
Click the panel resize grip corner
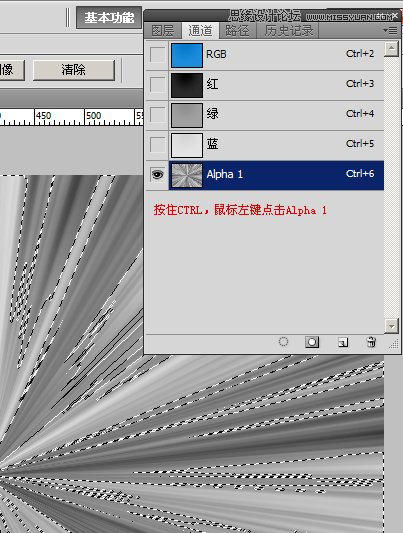[x=394, y=344]
